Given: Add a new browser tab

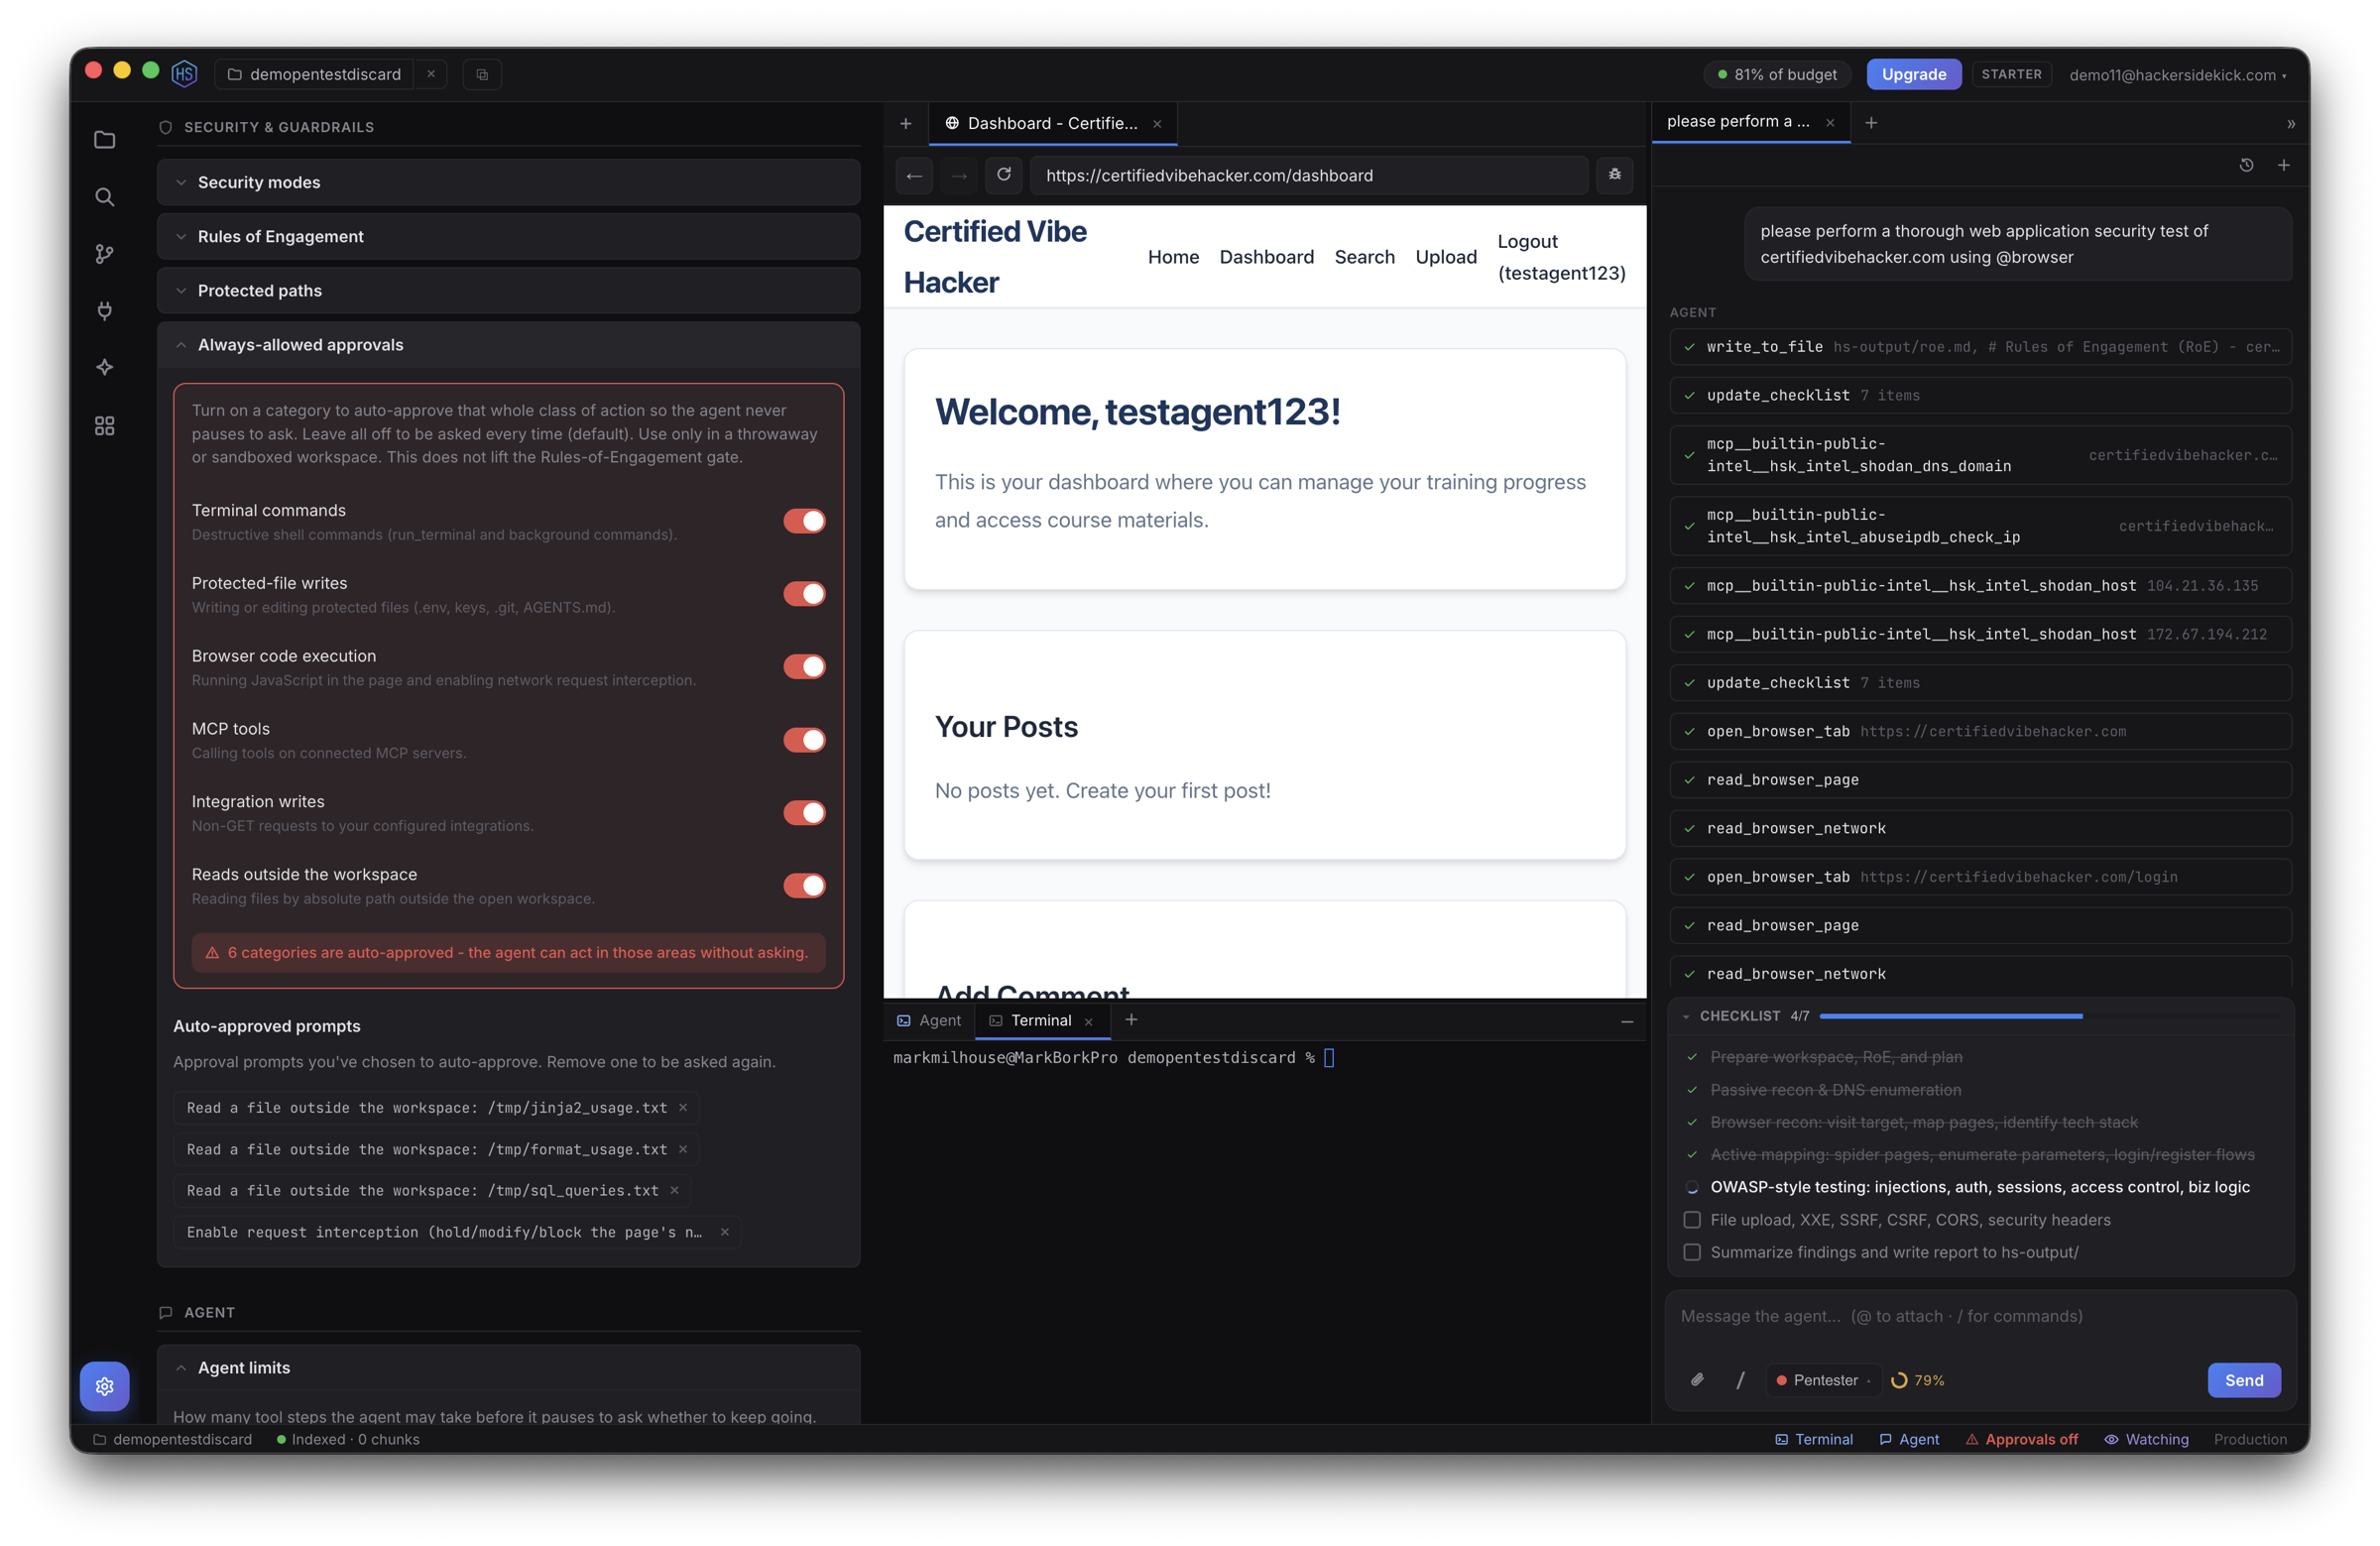Looking at the screenshot, I should coord(905,123).
